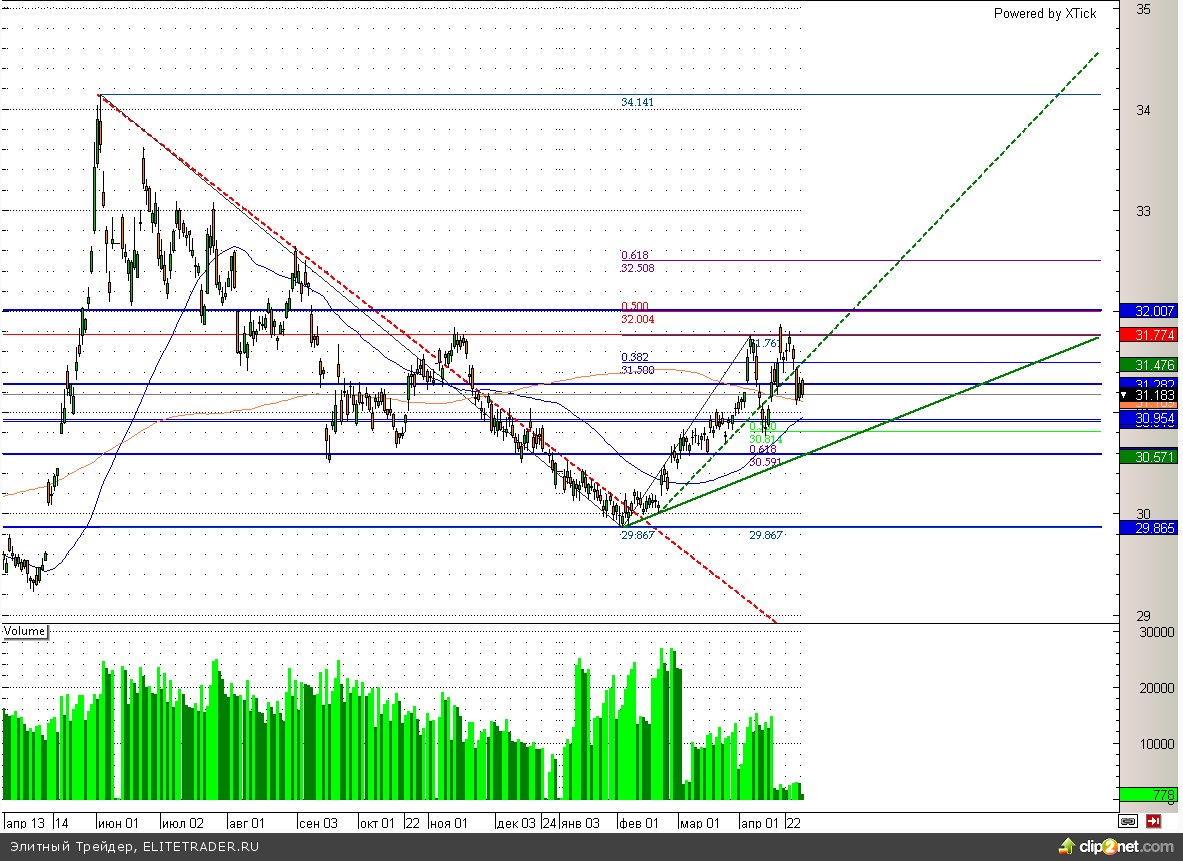Select the blue 32.007 price level tag
Viewport: 1183px width, 861px height.
click(1148, 311)
